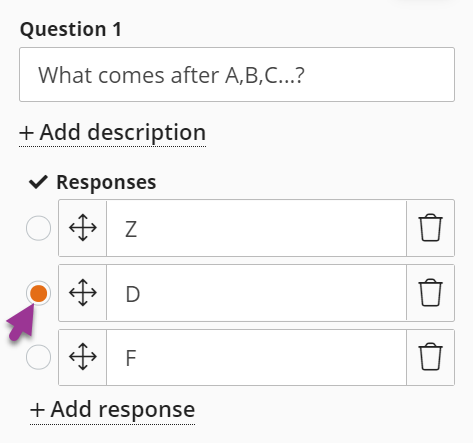The width and height of the screenshot is (473, 443).
Task: Select the reorder arrows icon for response F
Action: pos(83,357)
